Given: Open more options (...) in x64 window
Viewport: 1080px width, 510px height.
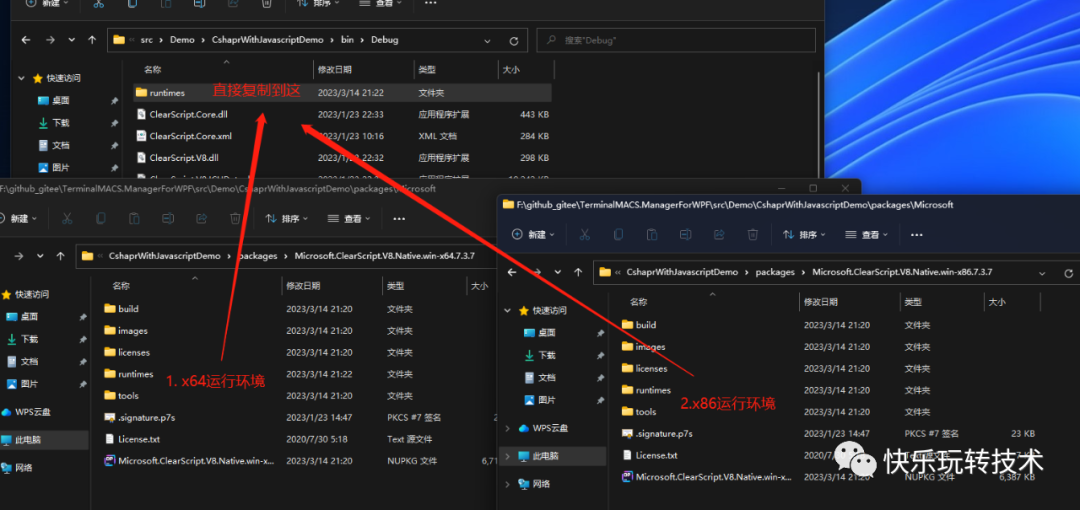Looking at the screenshot, I should (x=399, y=219).
